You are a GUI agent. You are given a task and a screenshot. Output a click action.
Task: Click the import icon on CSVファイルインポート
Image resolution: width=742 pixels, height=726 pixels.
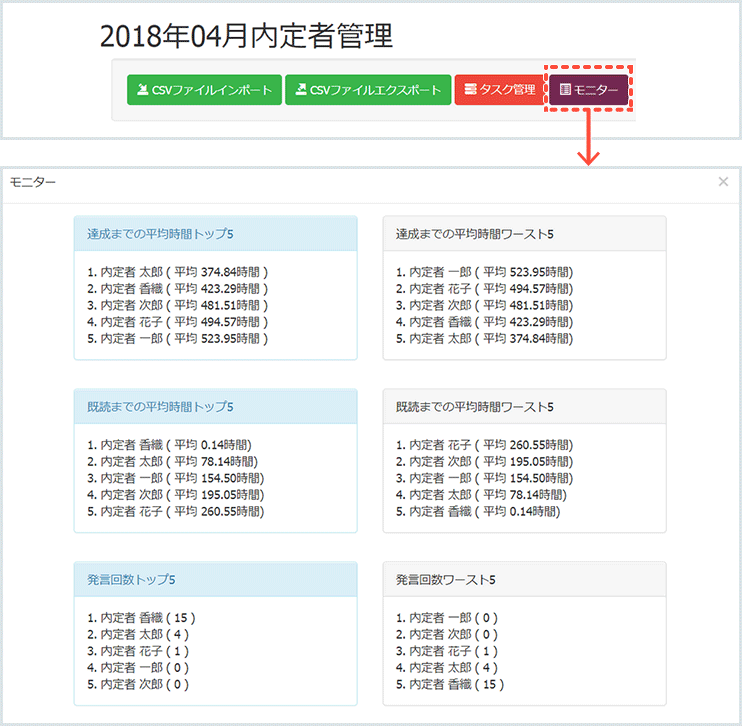(144, 90)
